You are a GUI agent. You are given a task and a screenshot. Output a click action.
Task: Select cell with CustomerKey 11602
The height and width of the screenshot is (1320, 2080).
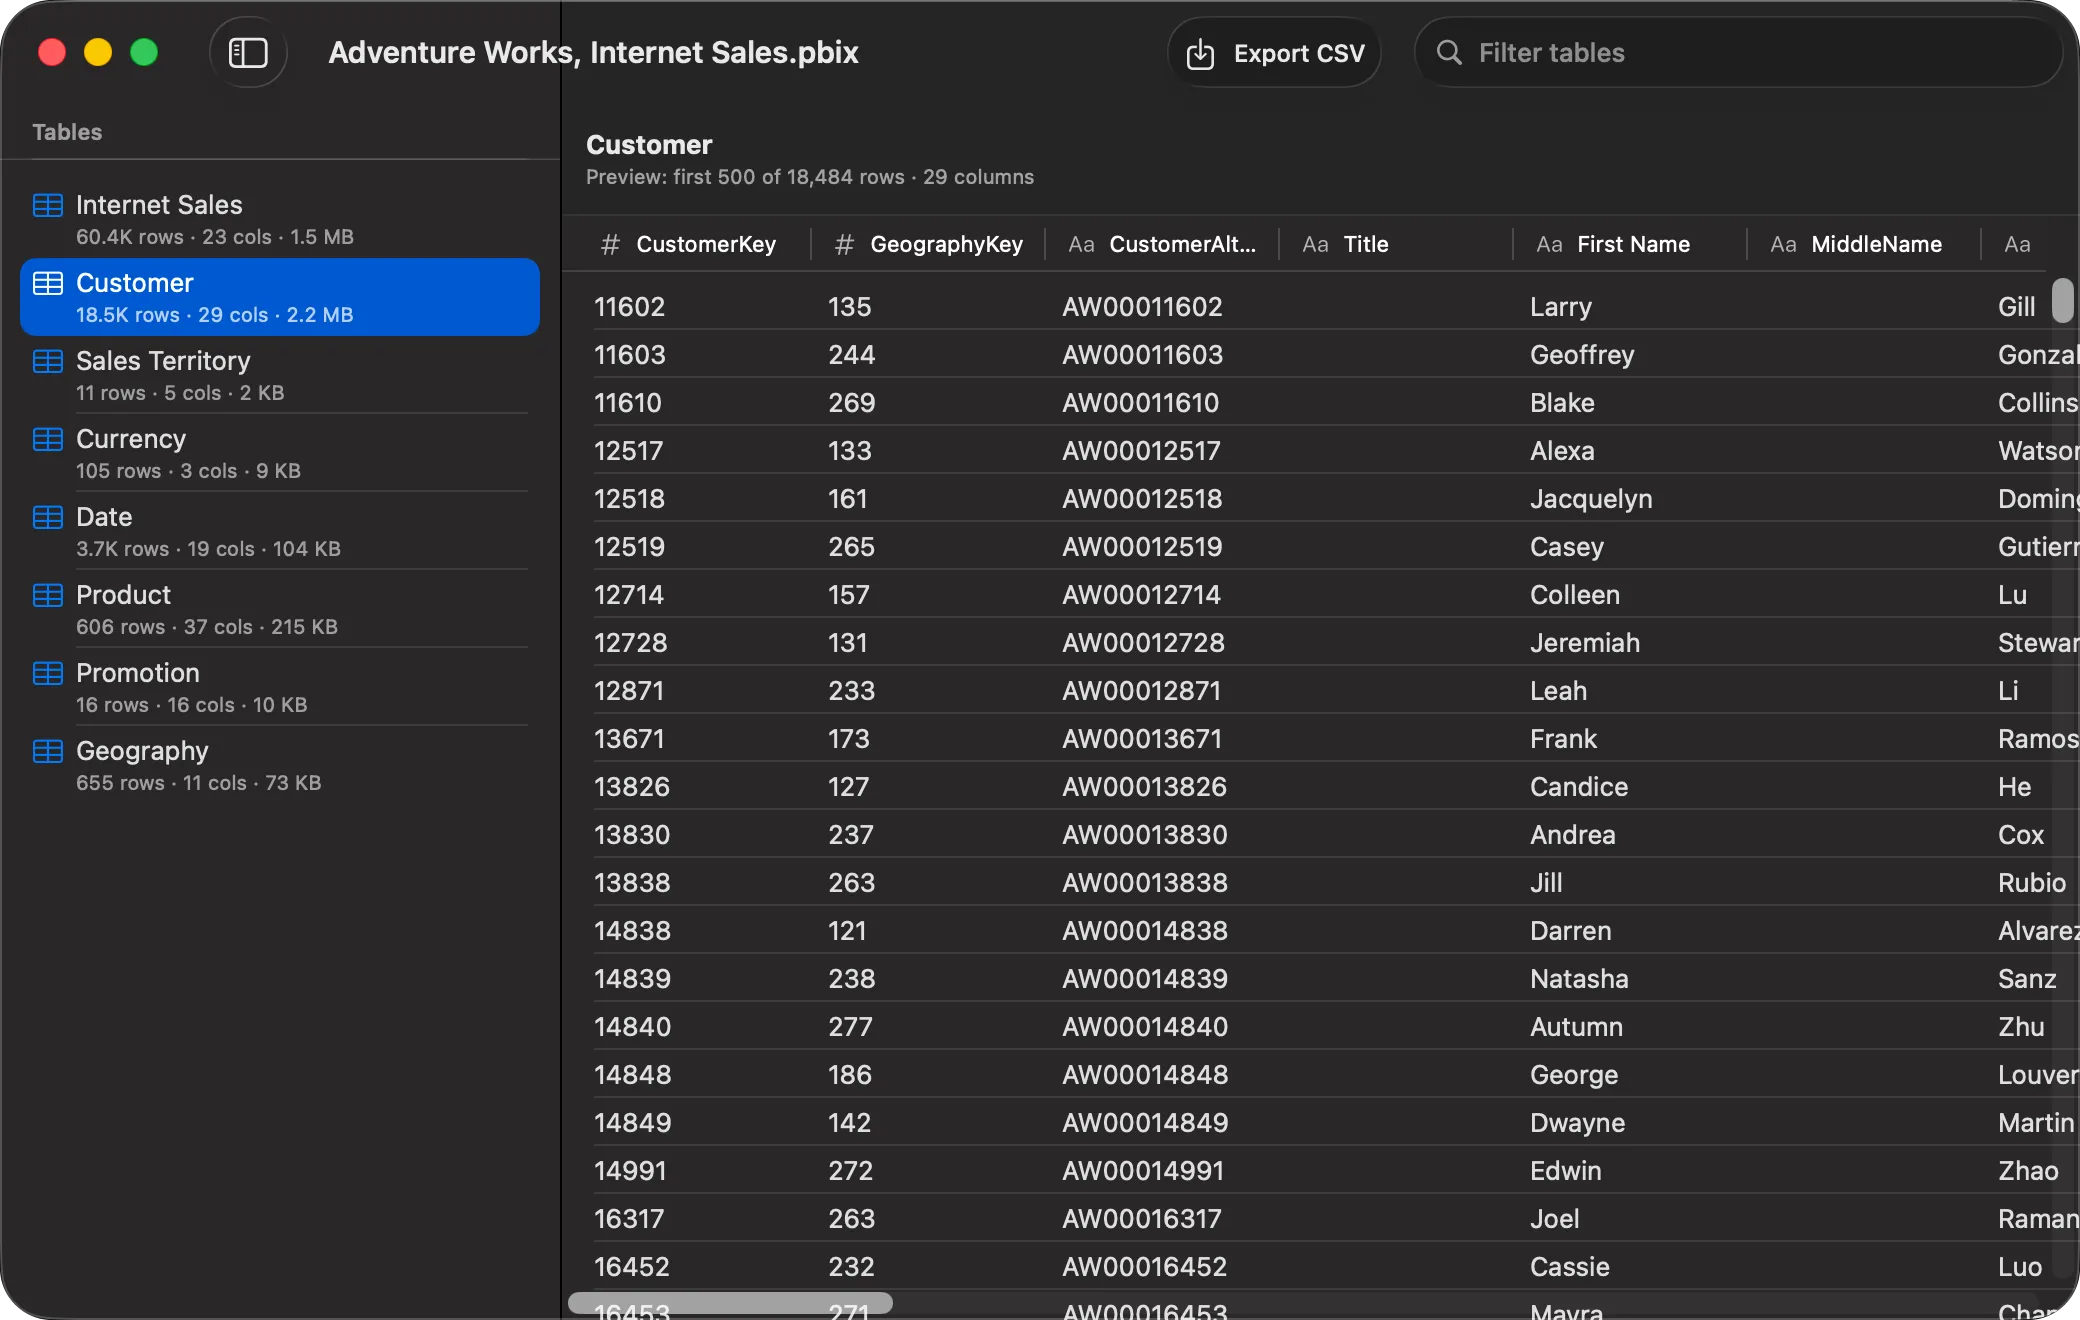click(x=629, y=307)
